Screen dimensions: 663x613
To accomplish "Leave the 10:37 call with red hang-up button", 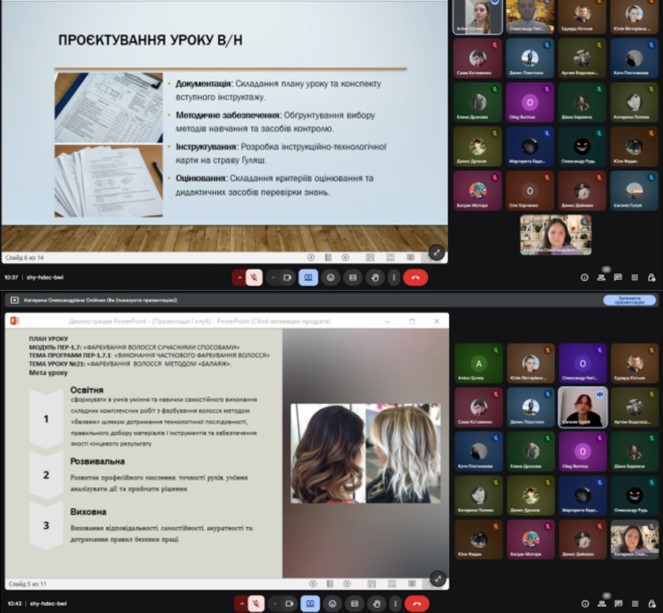I will [417, 277].
